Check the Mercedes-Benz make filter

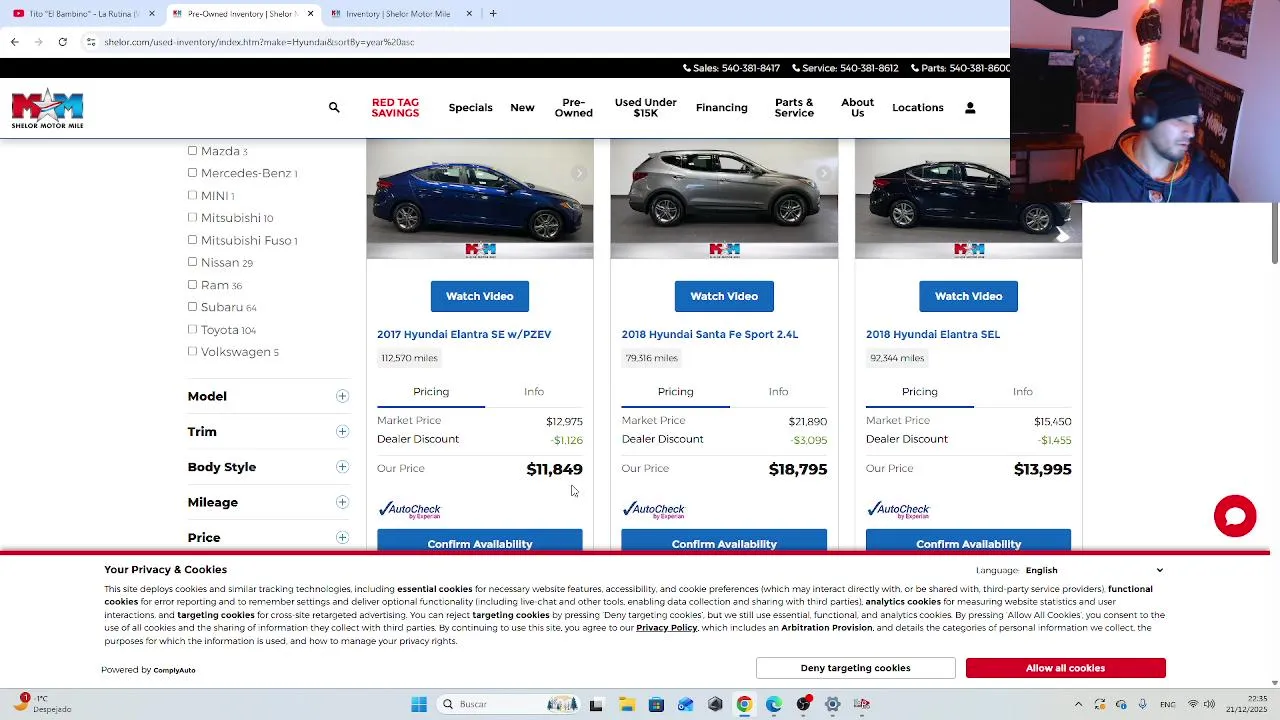point(192,173)
